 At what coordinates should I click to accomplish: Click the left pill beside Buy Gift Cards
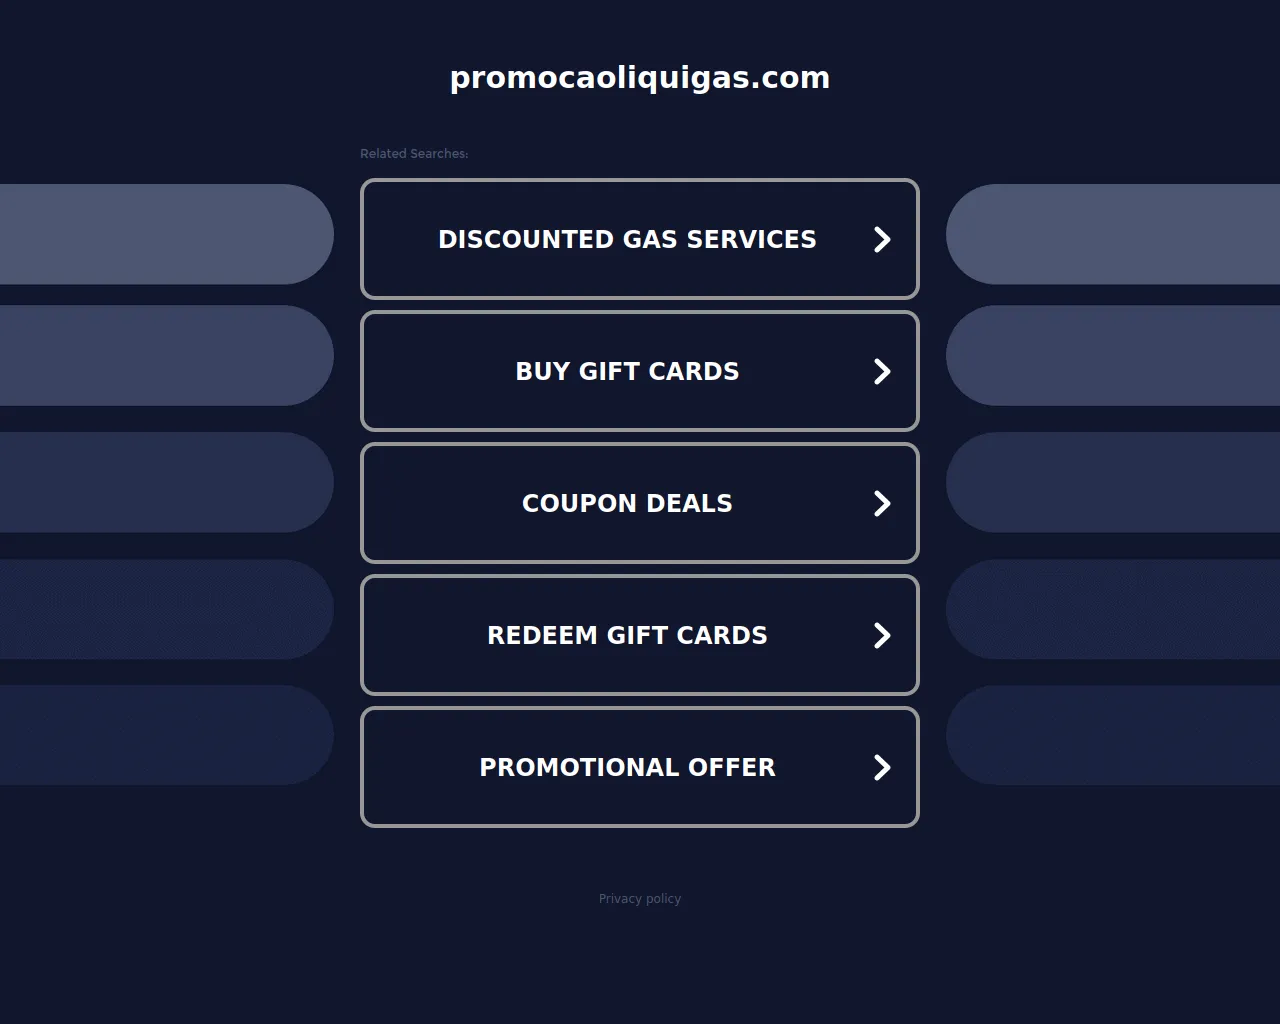click(165, 356)
